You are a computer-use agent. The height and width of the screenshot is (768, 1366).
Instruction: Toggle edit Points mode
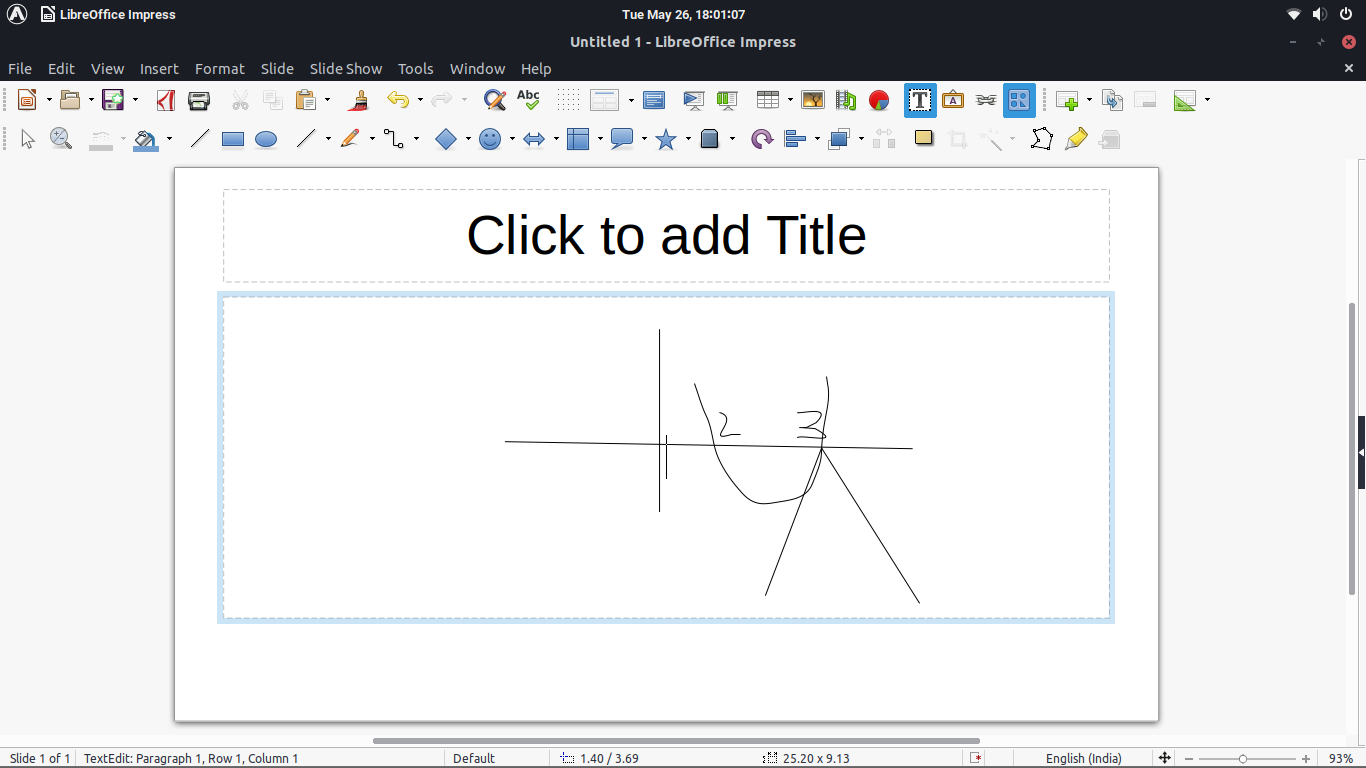[1041, 139]
